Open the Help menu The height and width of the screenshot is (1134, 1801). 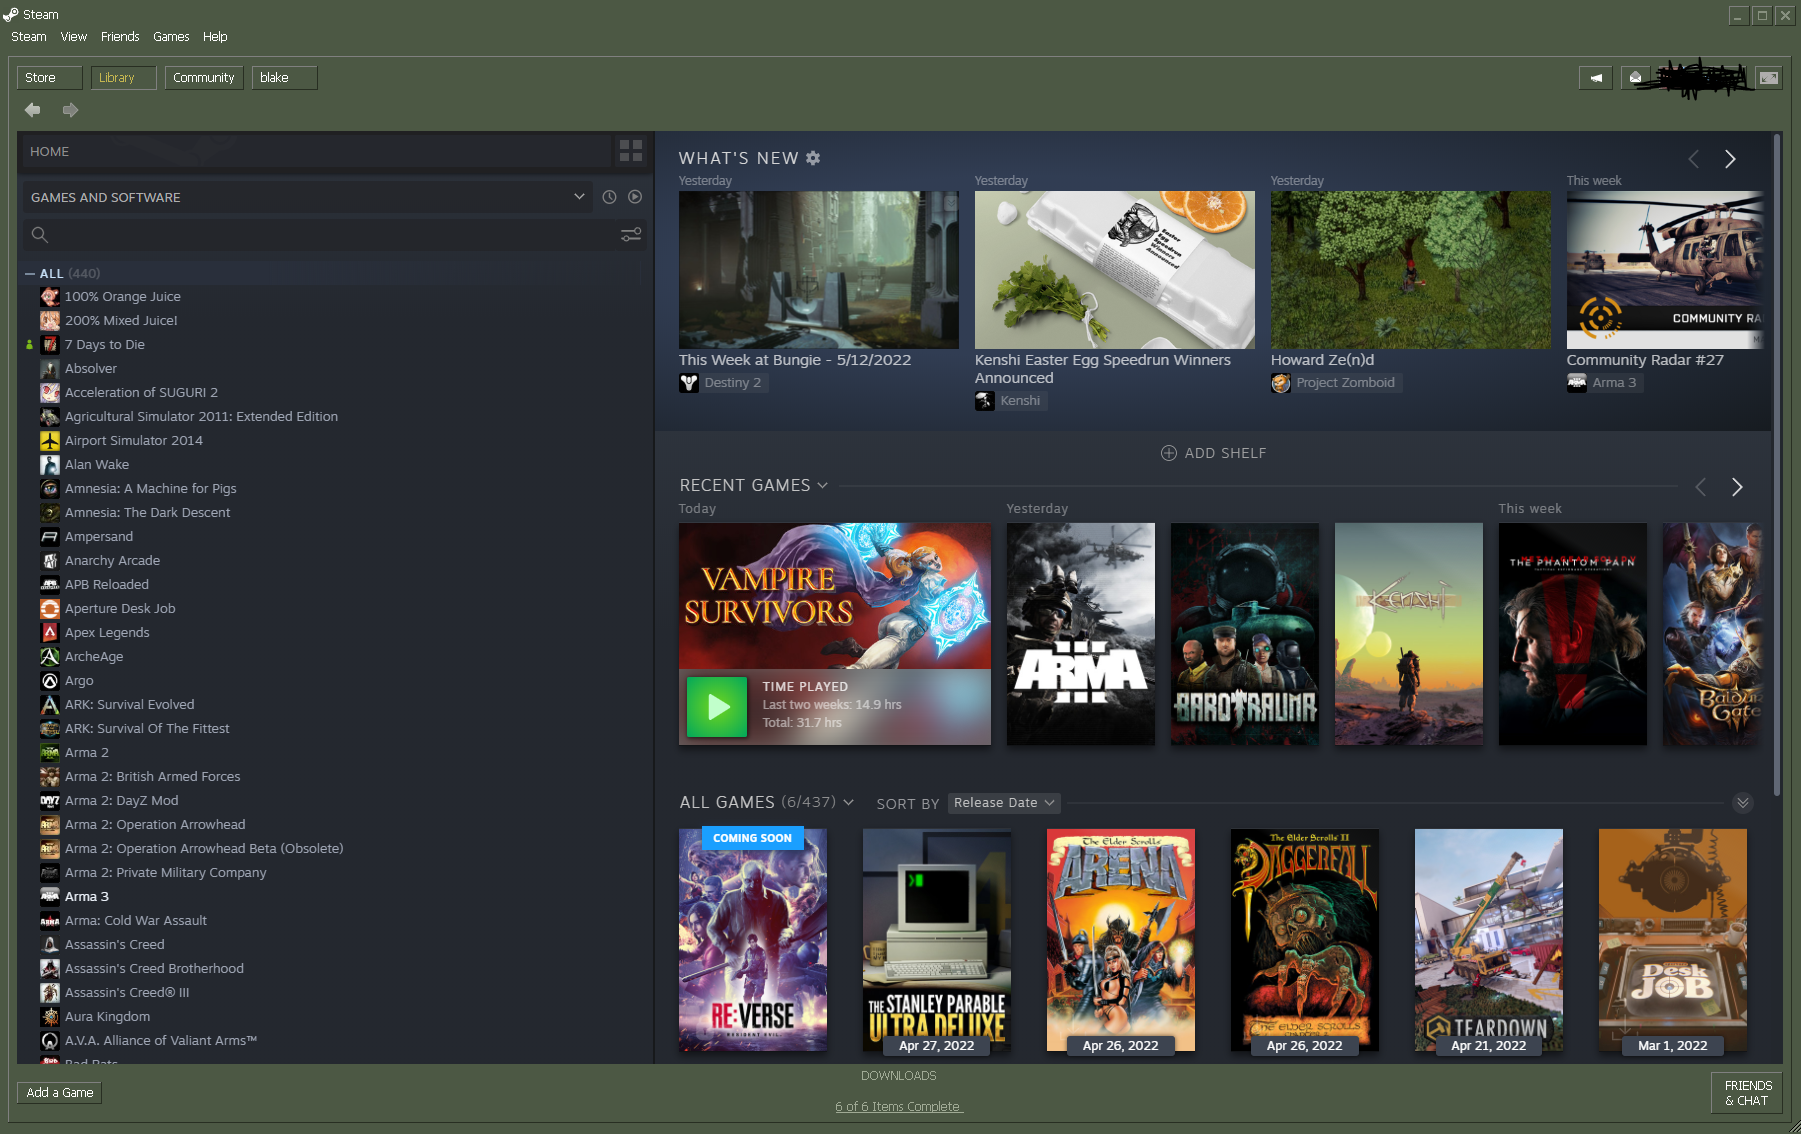[x=215, y=37]
